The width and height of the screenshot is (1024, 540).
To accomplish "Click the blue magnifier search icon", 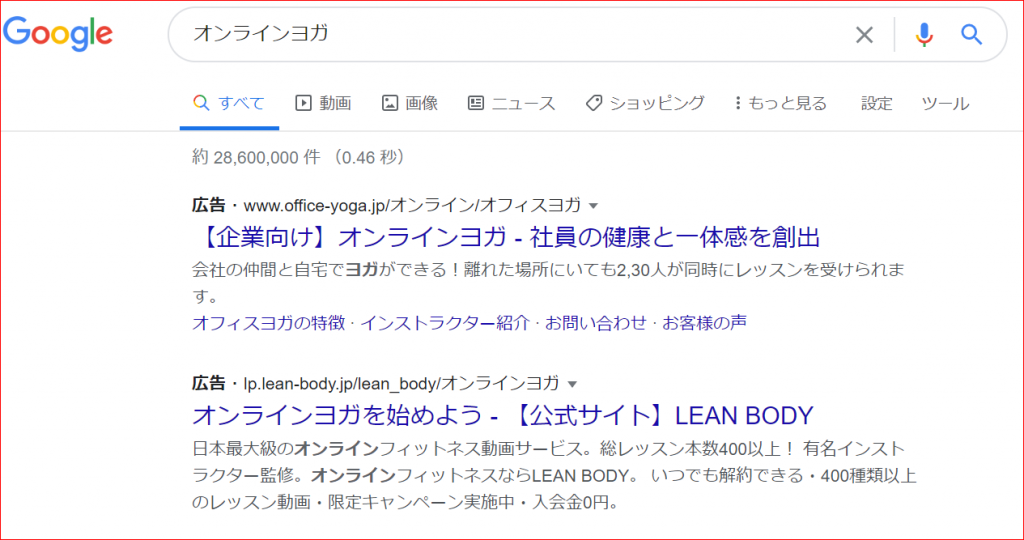I will pyautogui.click(x=972, y=35).
